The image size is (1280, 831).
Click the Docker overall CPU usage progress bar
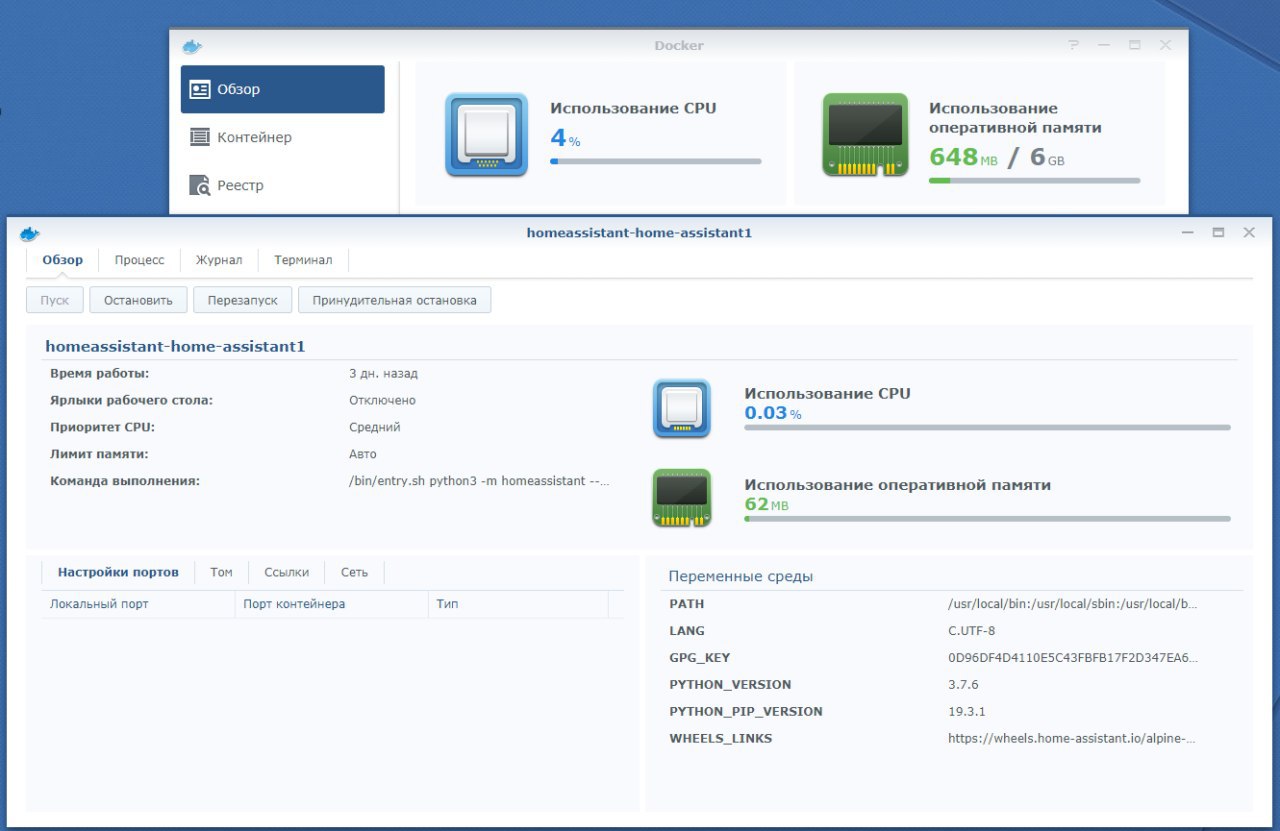pyautogui.click(x=655, y=161)
